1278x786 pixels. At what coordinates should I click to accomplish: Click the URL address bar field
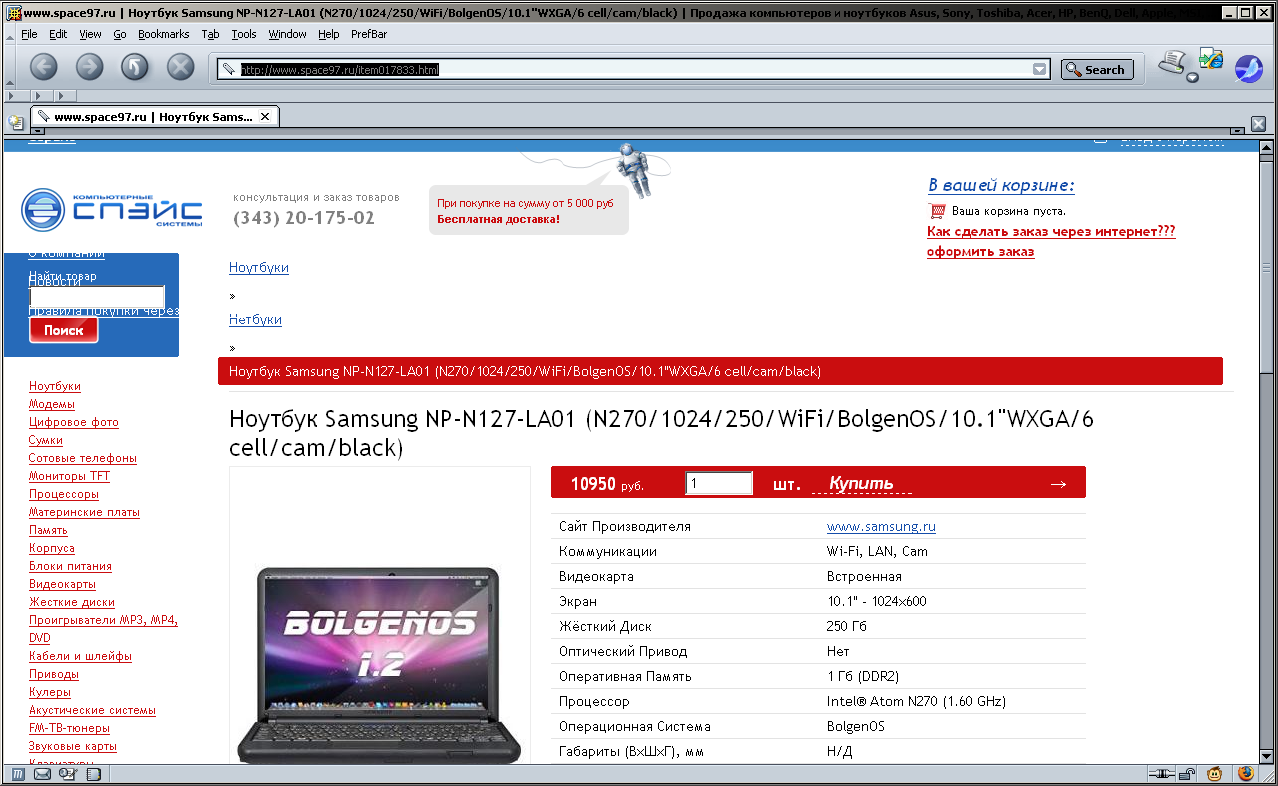click(635, 69)
